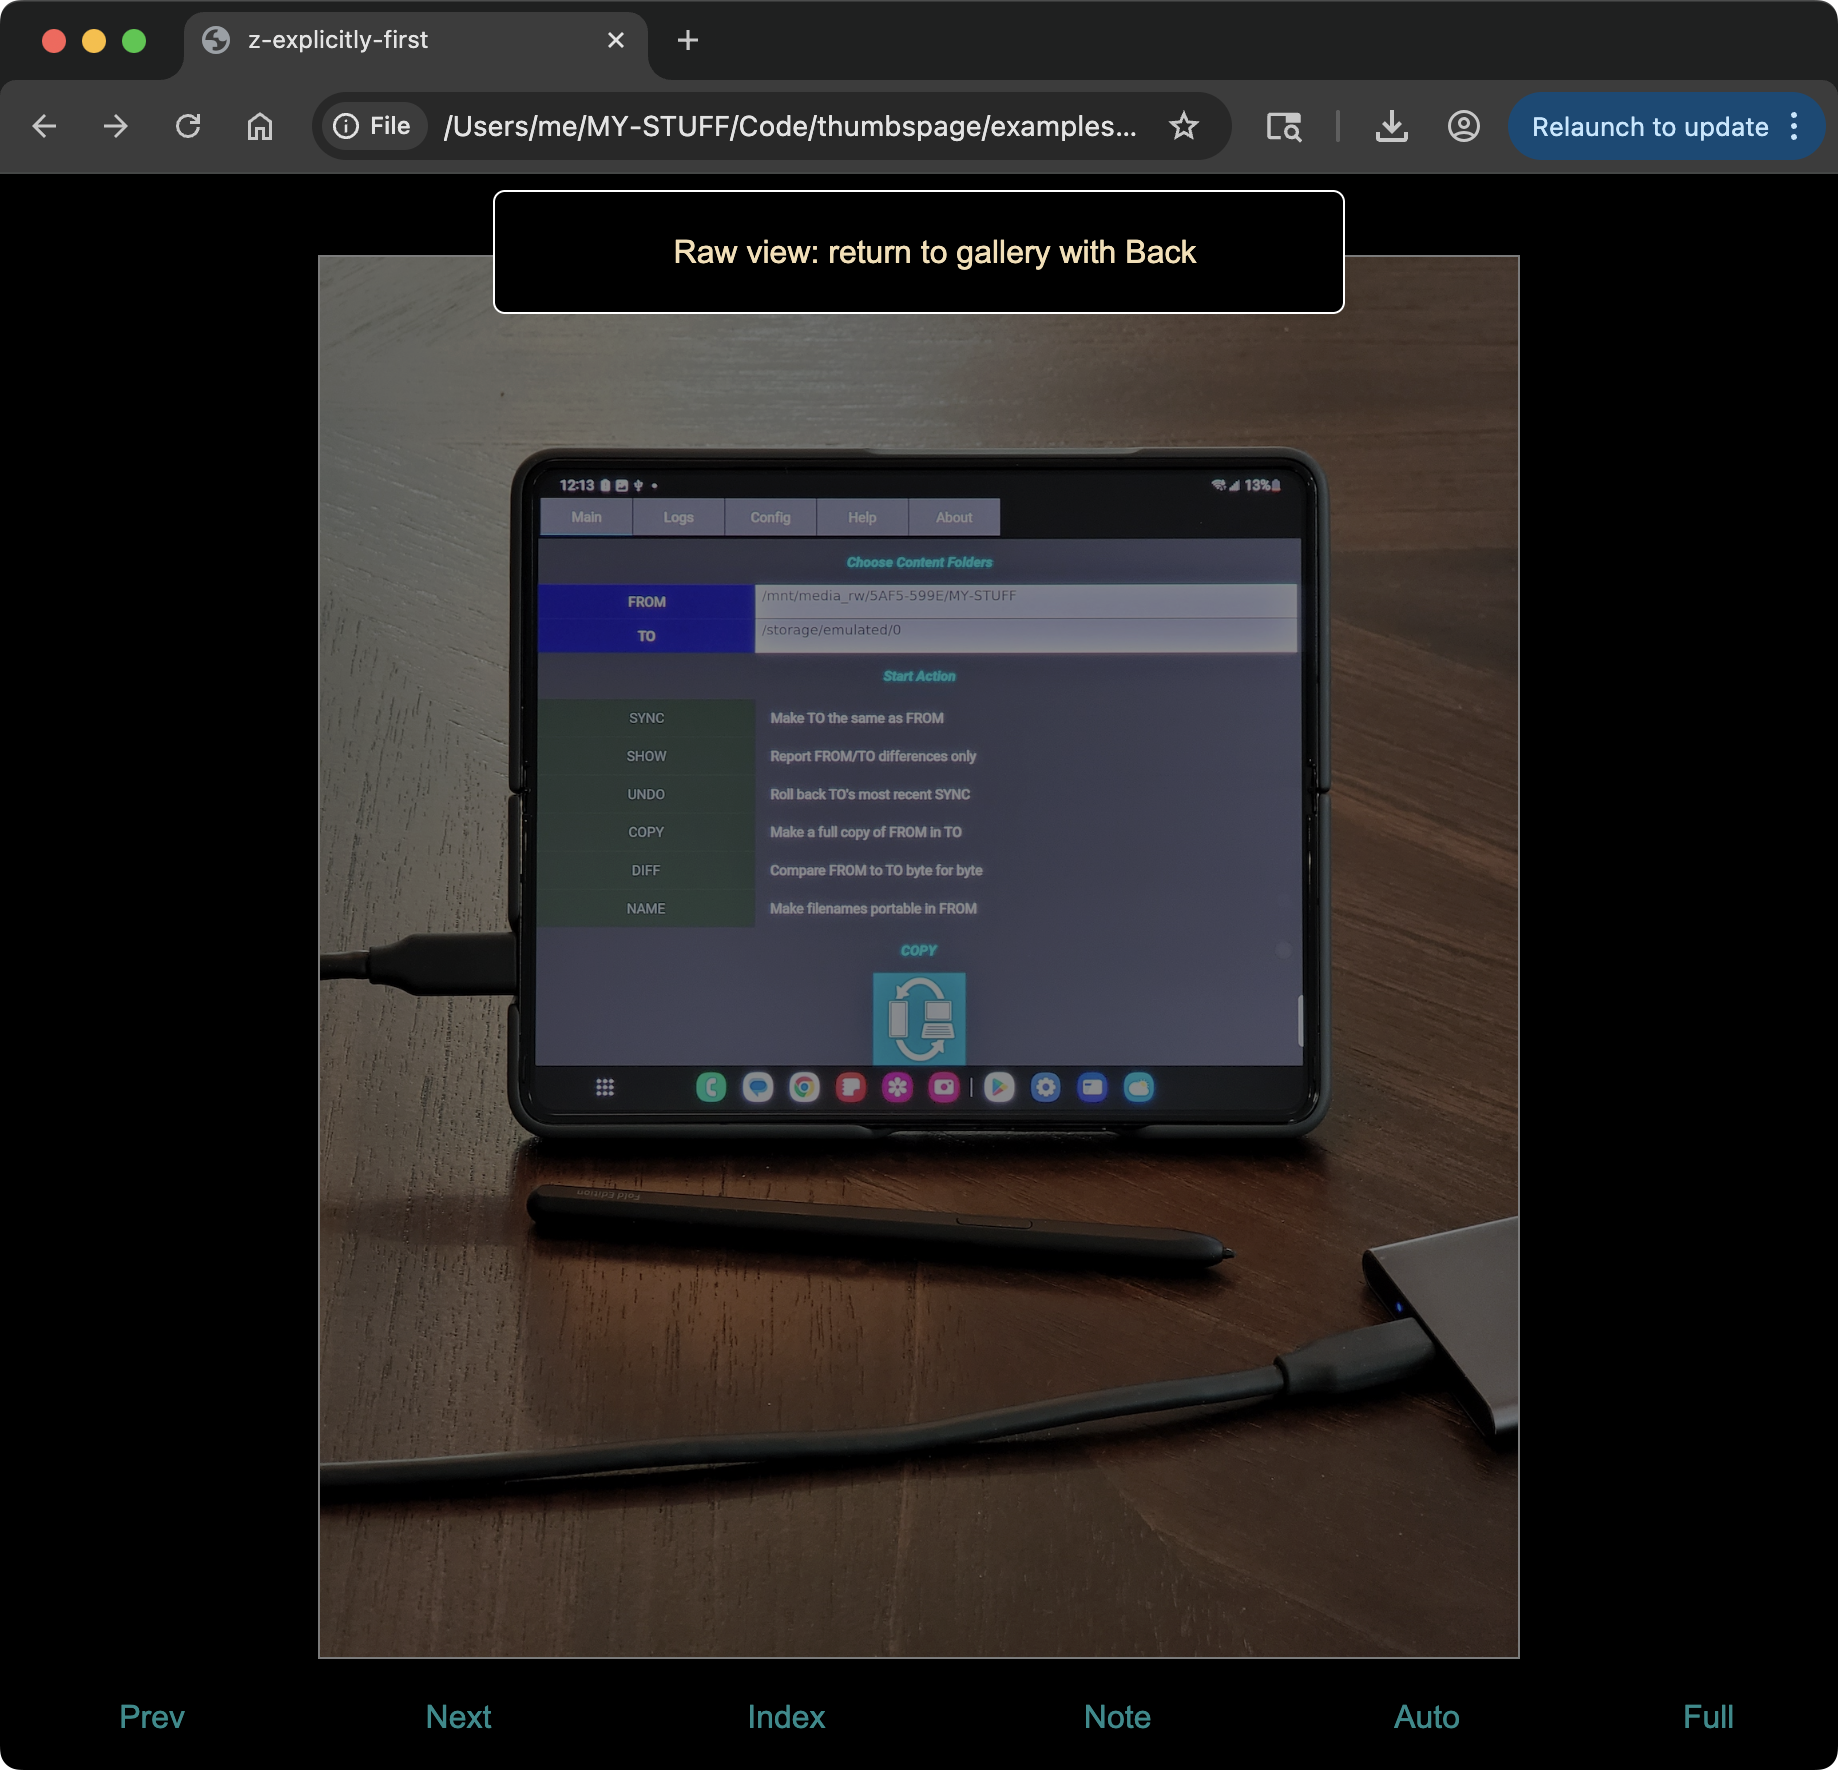The image size is (1838, 1770).
Task: Show the image Note
Action: pyautogui.click(x=1117, y=1716)
